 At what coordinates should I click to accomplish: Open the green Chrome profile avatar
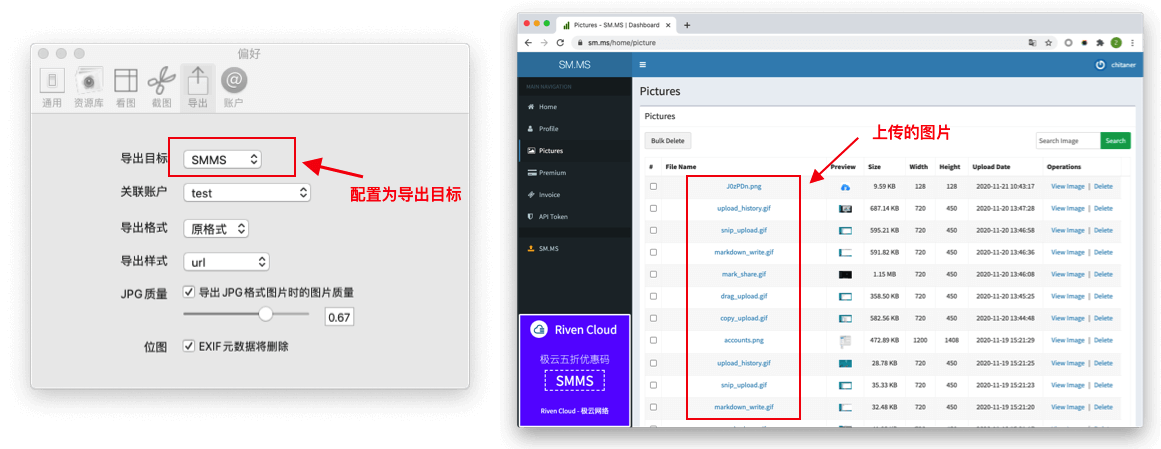[x=1116, y=43]
